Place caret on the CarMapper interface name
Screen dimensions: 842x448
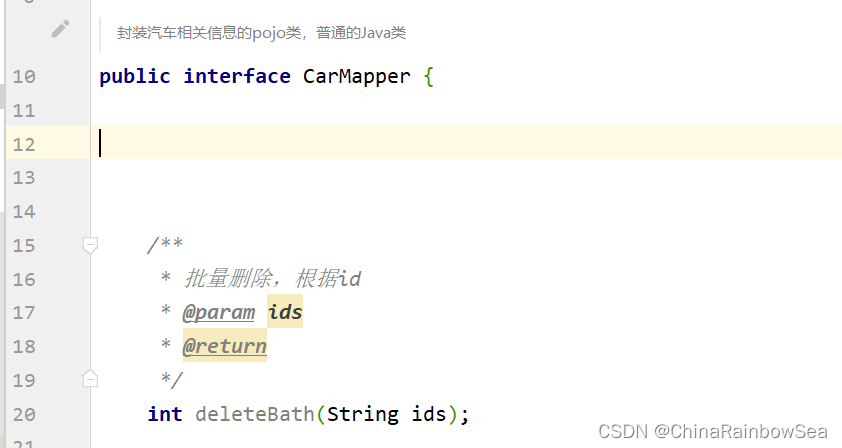356,77
